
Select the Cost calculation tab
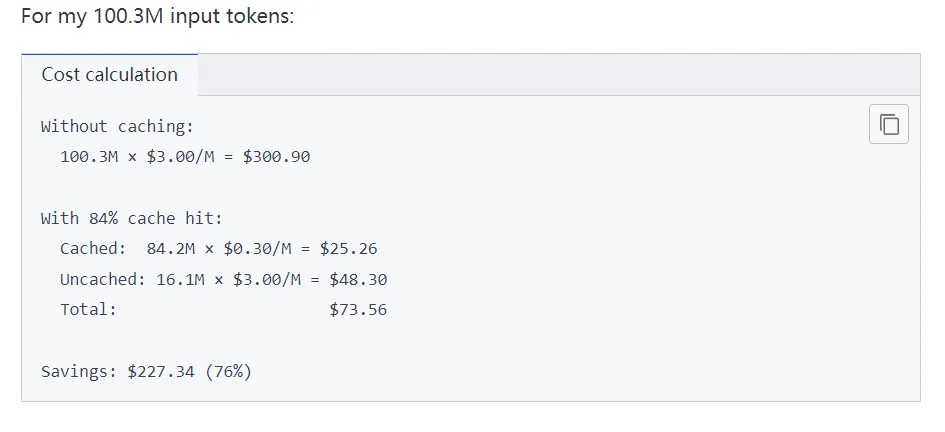pos(110,75)
